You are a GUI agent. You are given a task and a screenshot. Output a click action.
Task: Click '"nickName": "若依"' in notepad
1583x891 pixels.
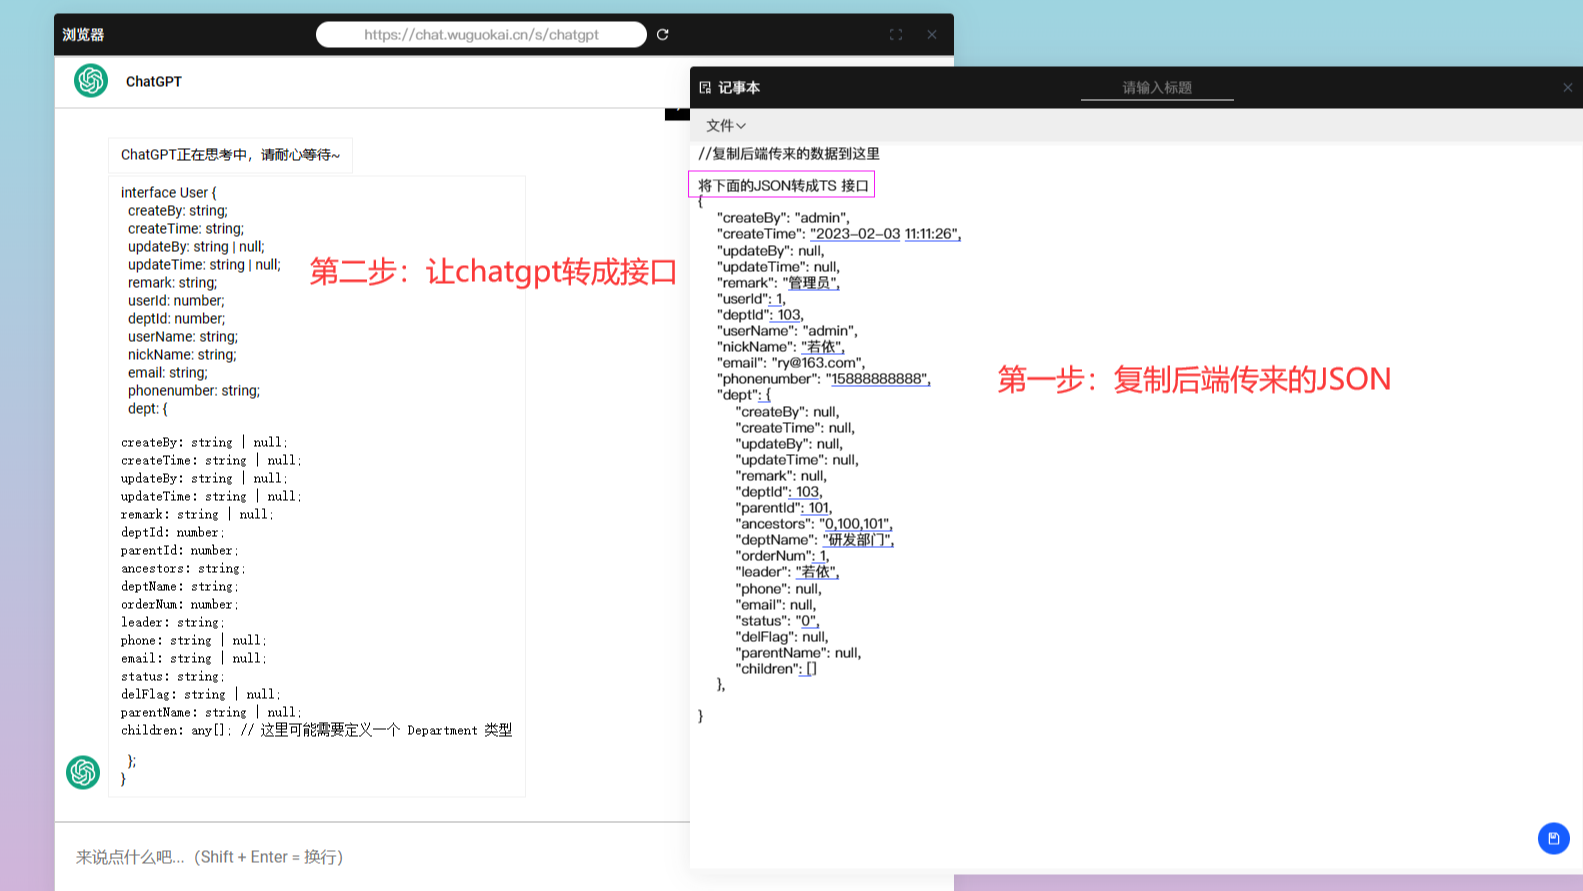tap(781, 346)
